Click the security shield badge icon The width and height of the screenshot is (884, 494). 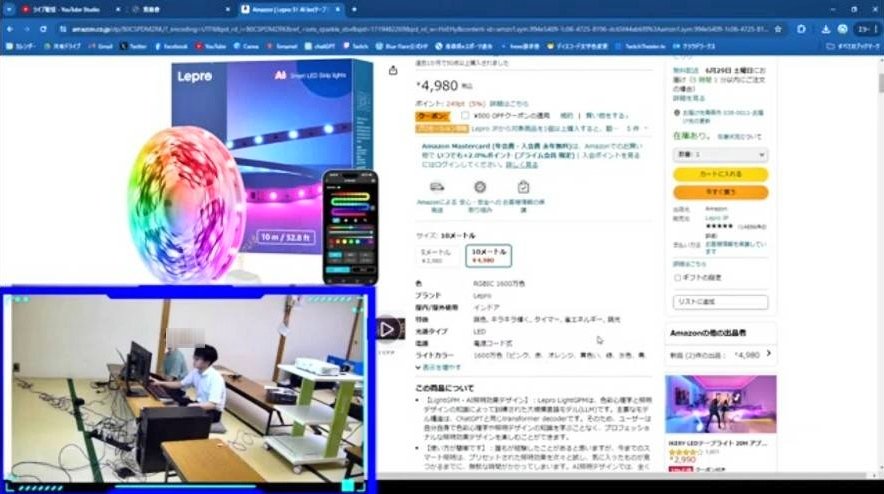pos(480,187)
